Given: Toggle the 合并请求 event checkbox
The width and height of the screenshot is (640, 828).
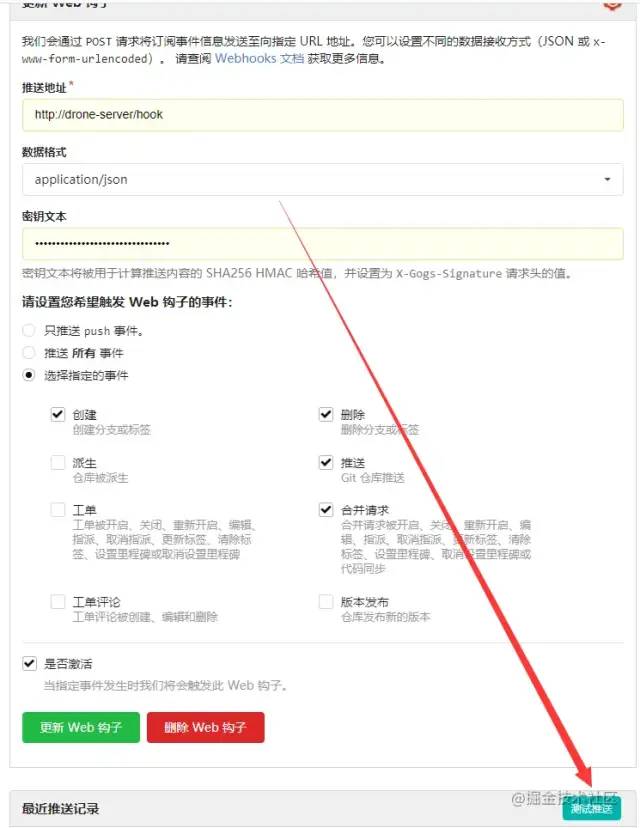Looking at the screenshot, I should [326, 510].
